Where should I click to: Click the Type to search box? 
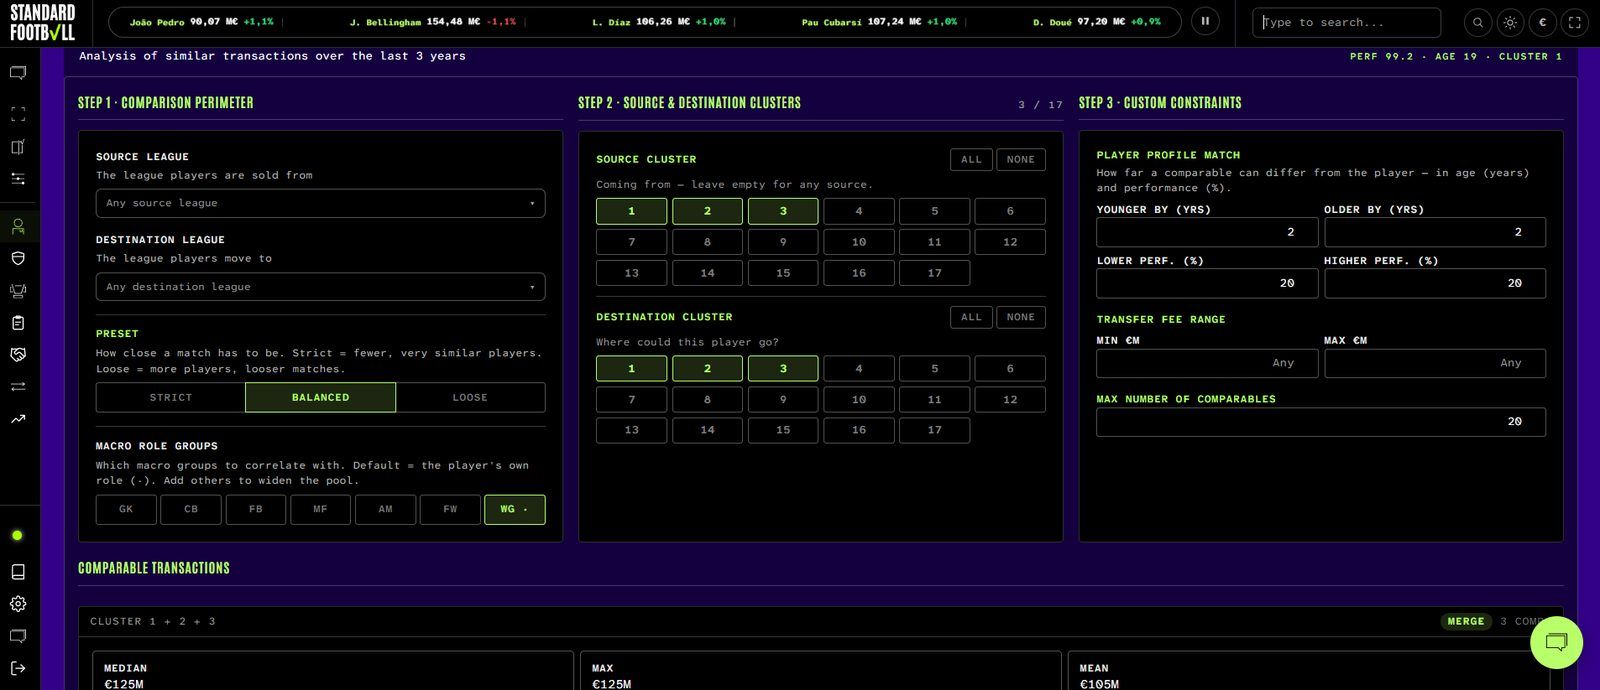pyautogui.click(x=1346, y=22)
